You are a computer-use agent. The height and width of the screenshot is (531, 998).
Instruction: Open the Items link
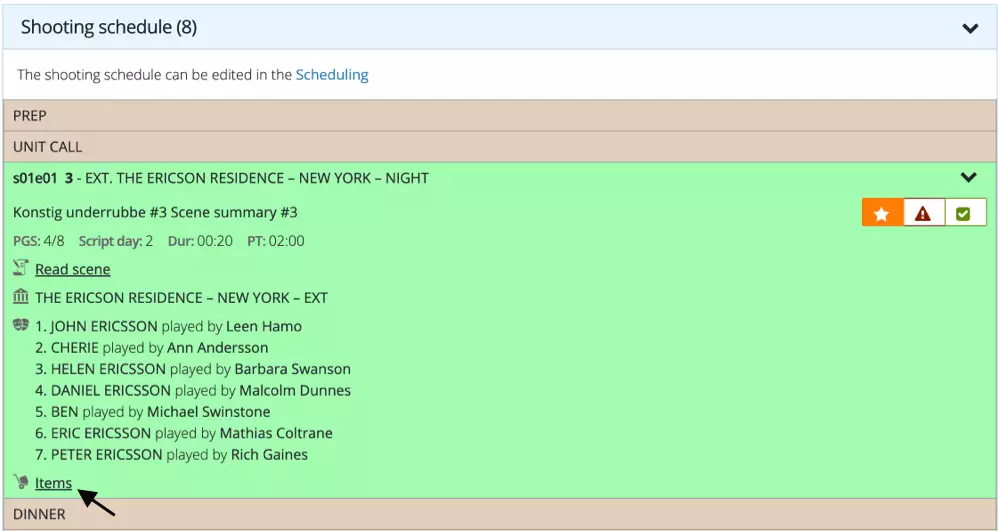click(x=53, y=483)
